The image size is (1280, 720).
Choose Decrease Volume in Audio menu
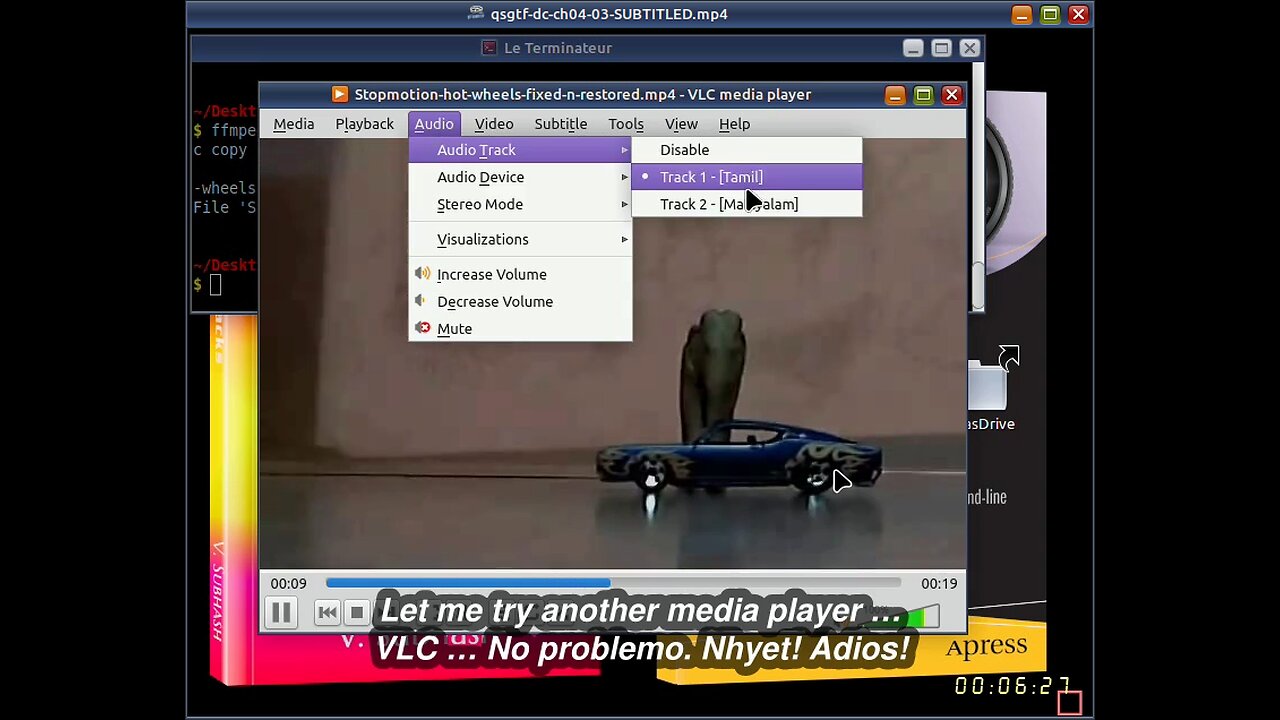(x=520, y=301)
